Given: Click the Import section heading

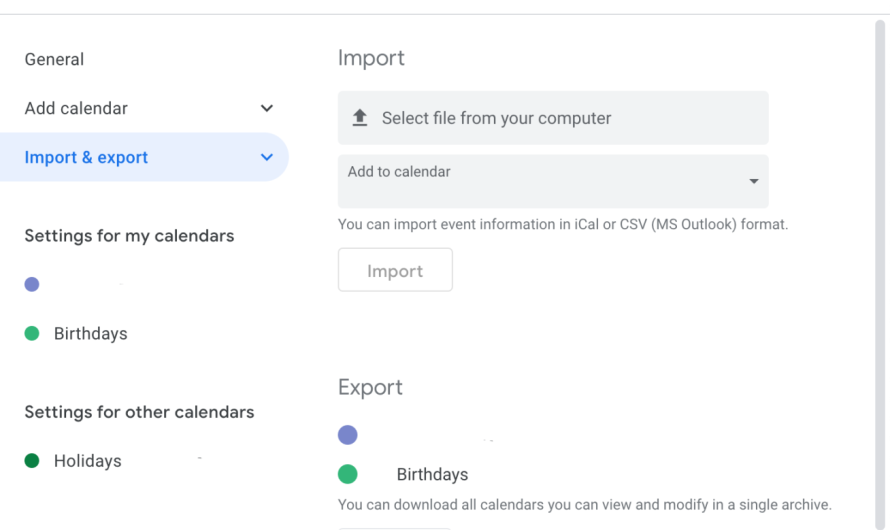Looking at the screenshot, I should pos(371,58).
